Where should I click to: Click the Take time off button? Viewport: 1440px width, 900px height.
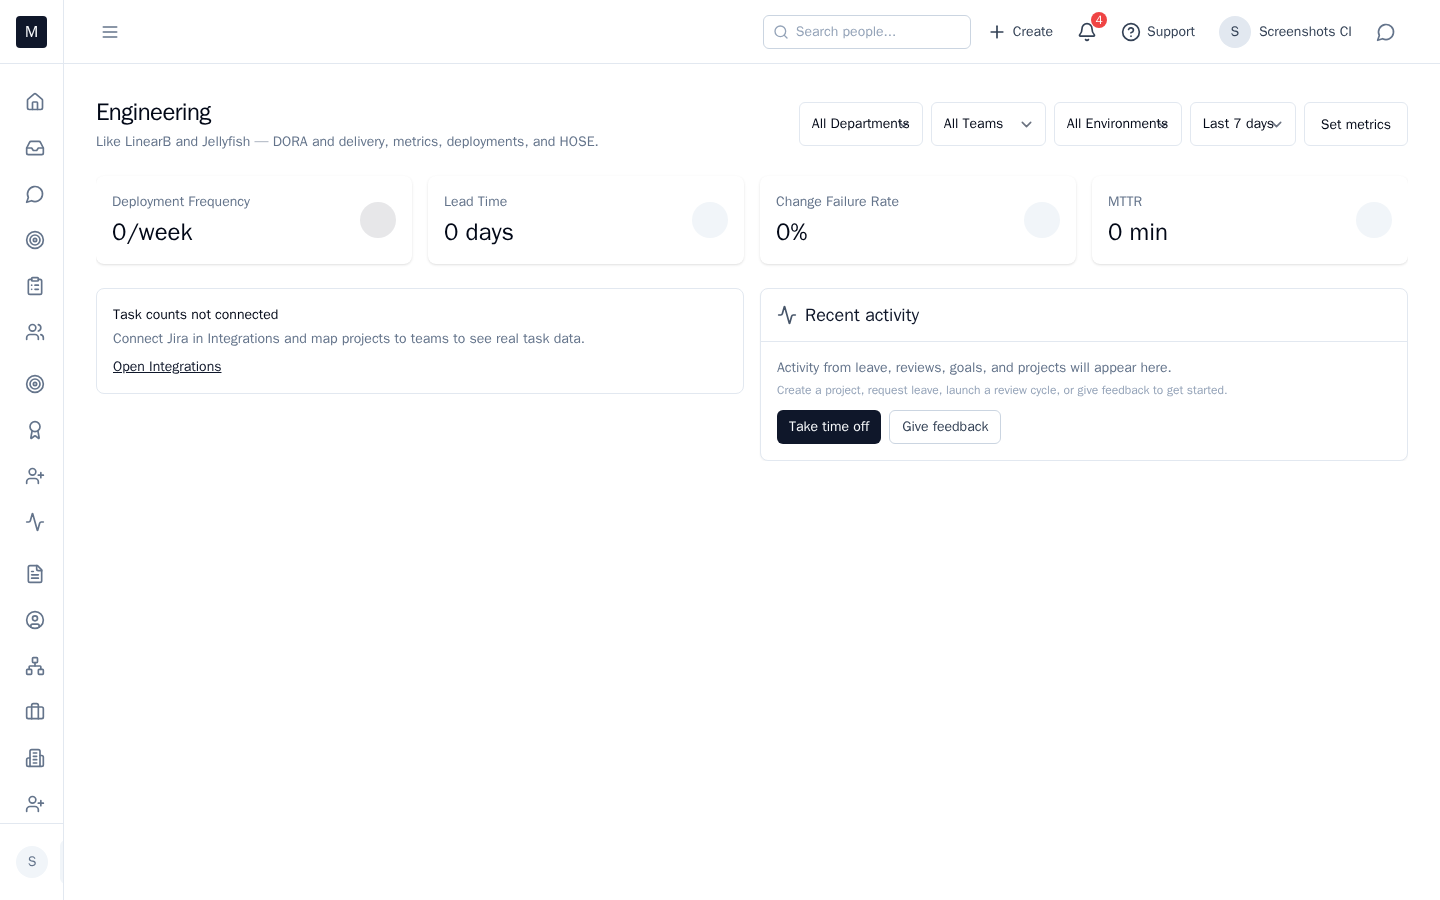click(x=828, y=427)
